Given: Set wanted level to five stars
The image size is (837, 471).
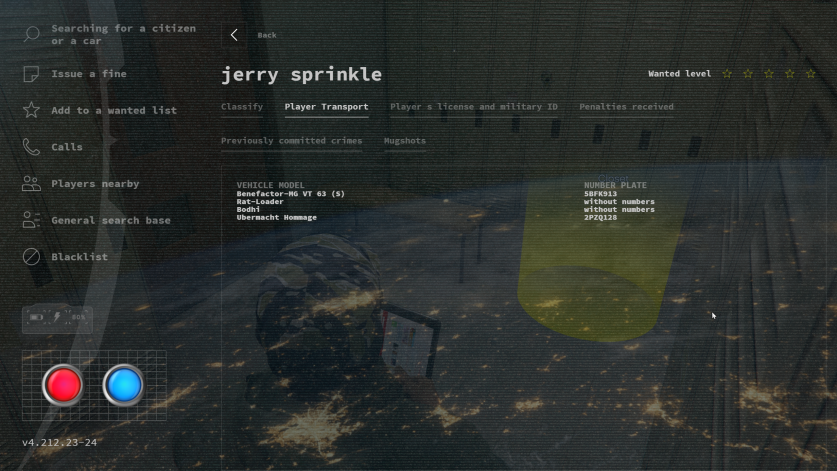Looking at the screenshot, I should point(810,74).
